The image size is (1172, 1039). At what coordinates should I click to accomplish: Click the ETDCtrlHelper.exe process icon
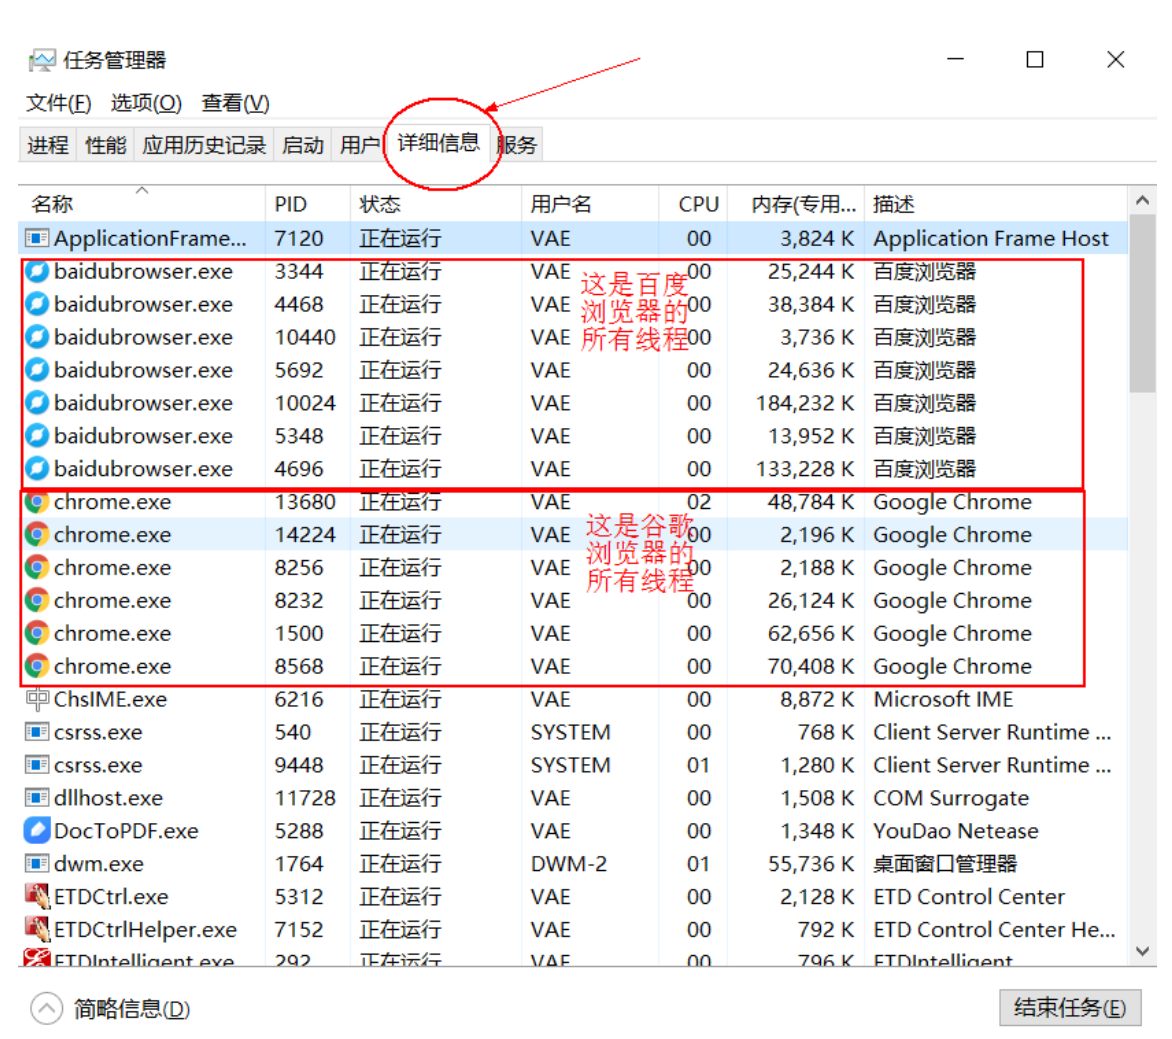pyautogui.click(x=37, y=929)
